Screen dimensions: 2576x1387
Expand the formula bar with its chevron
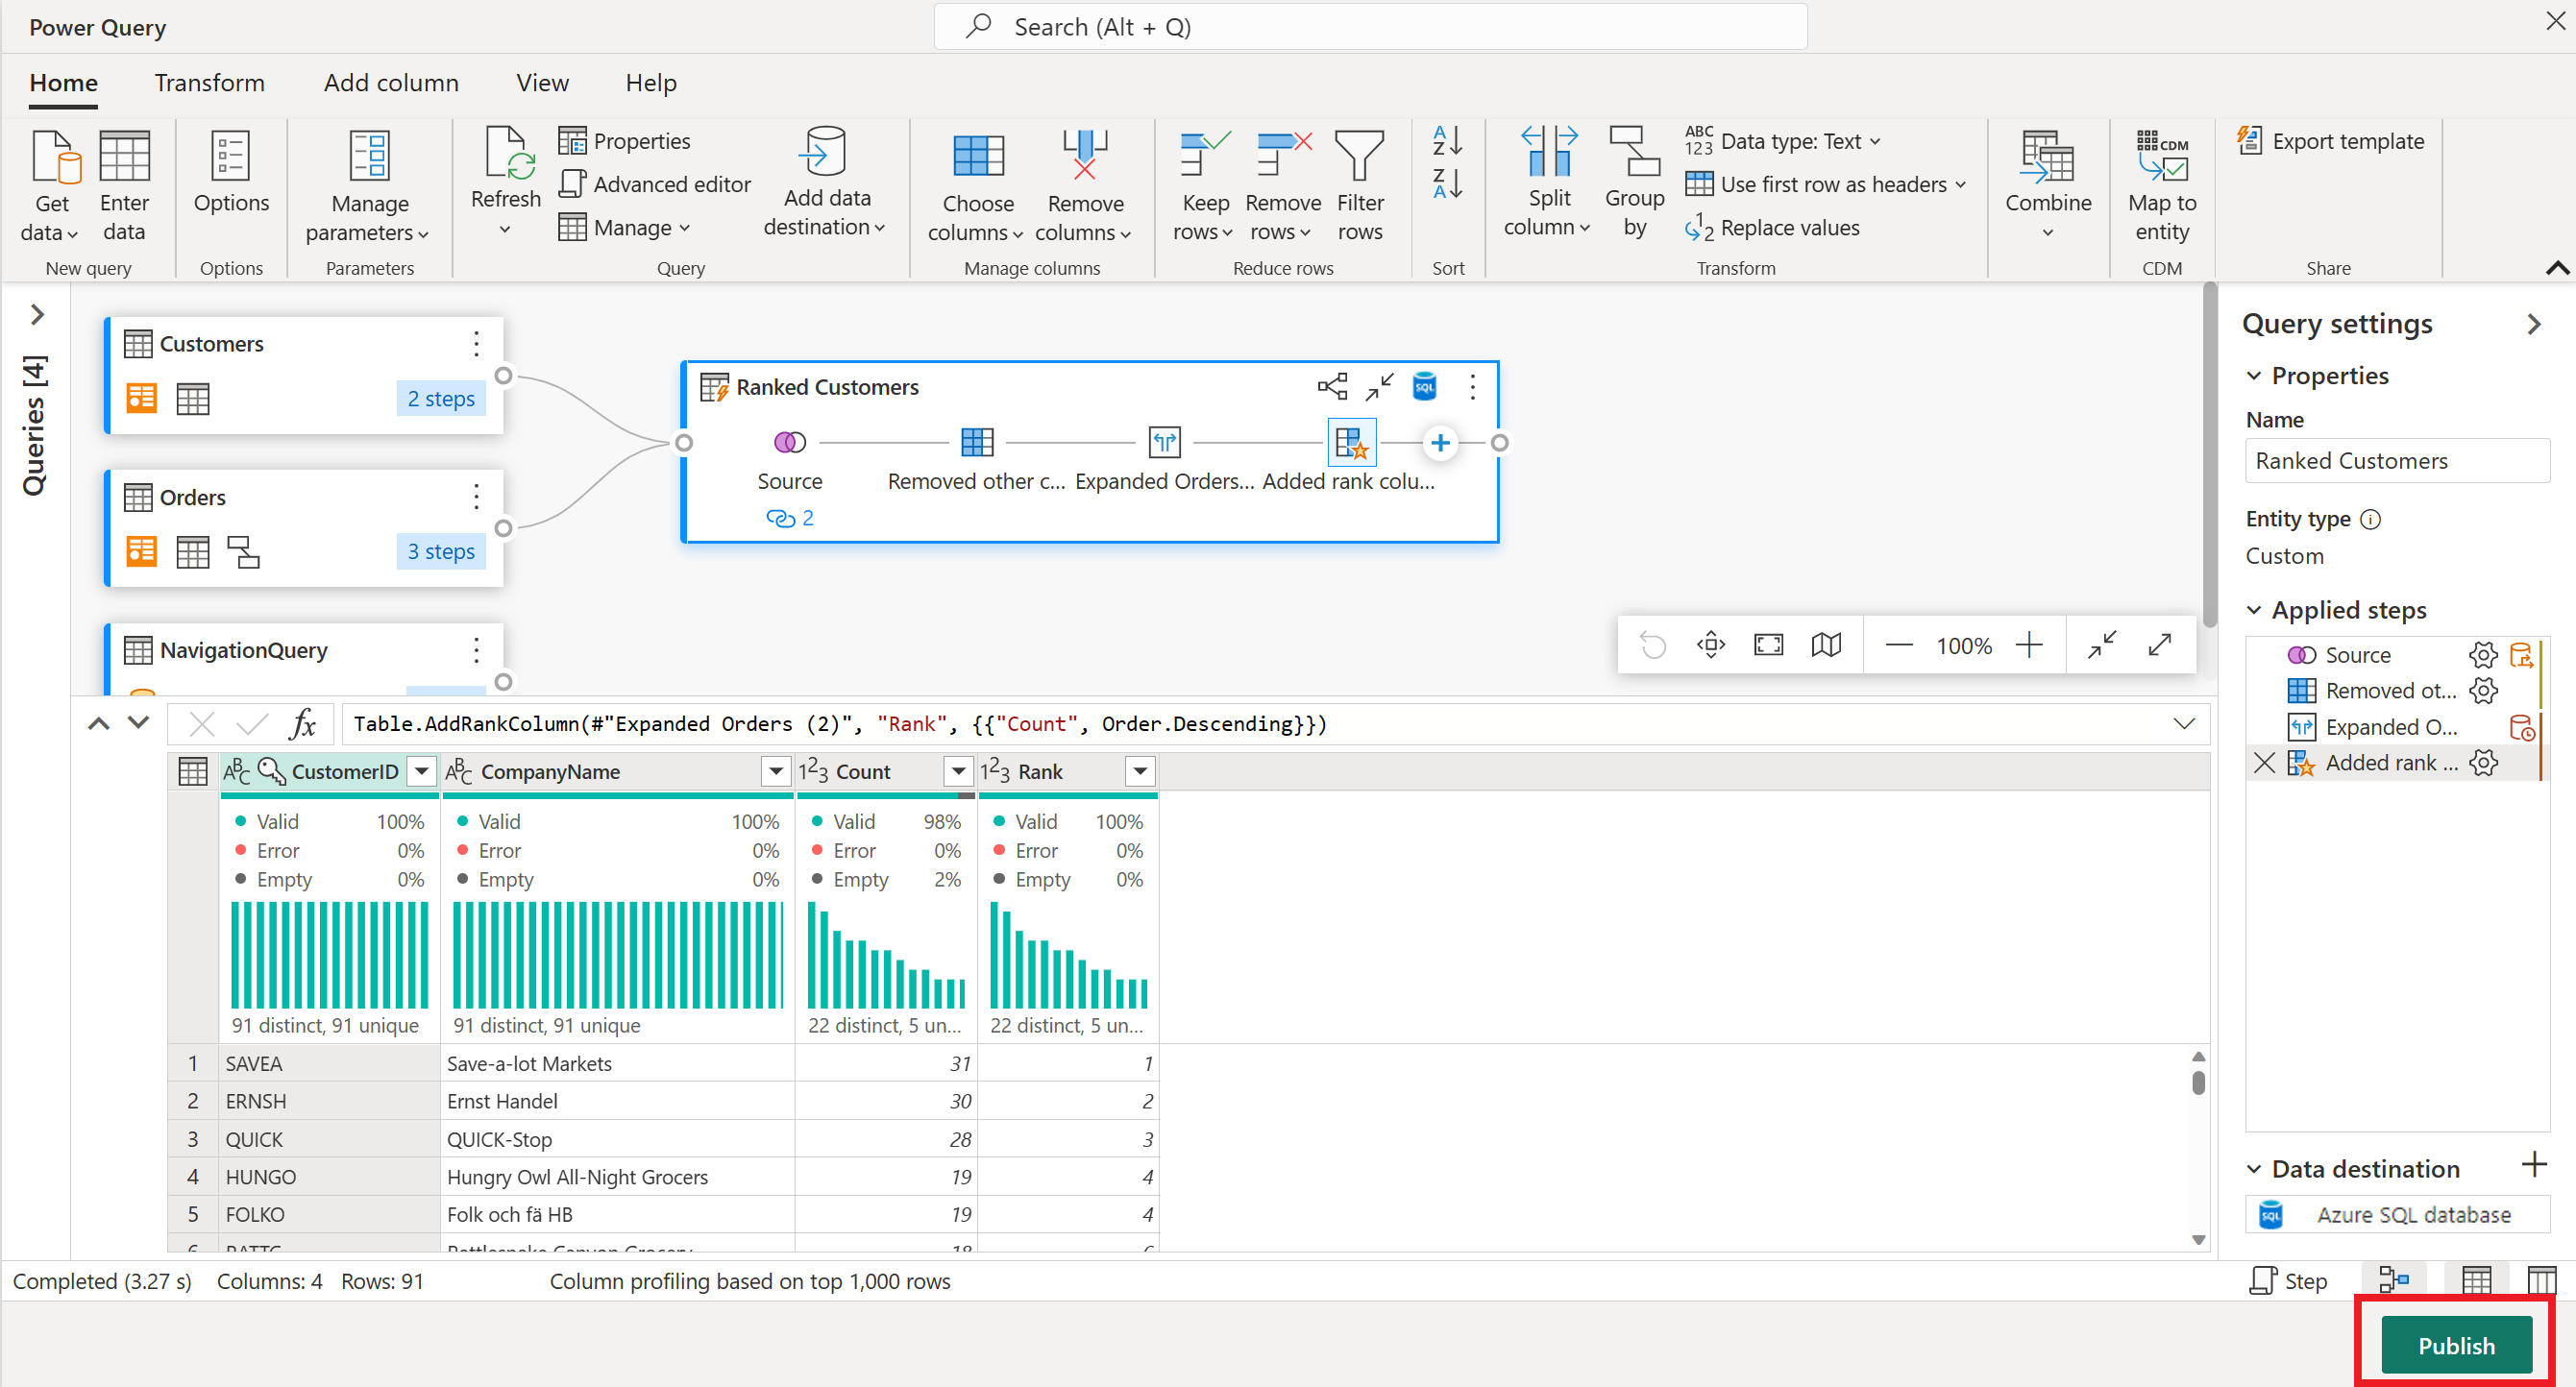[2186, 723]
